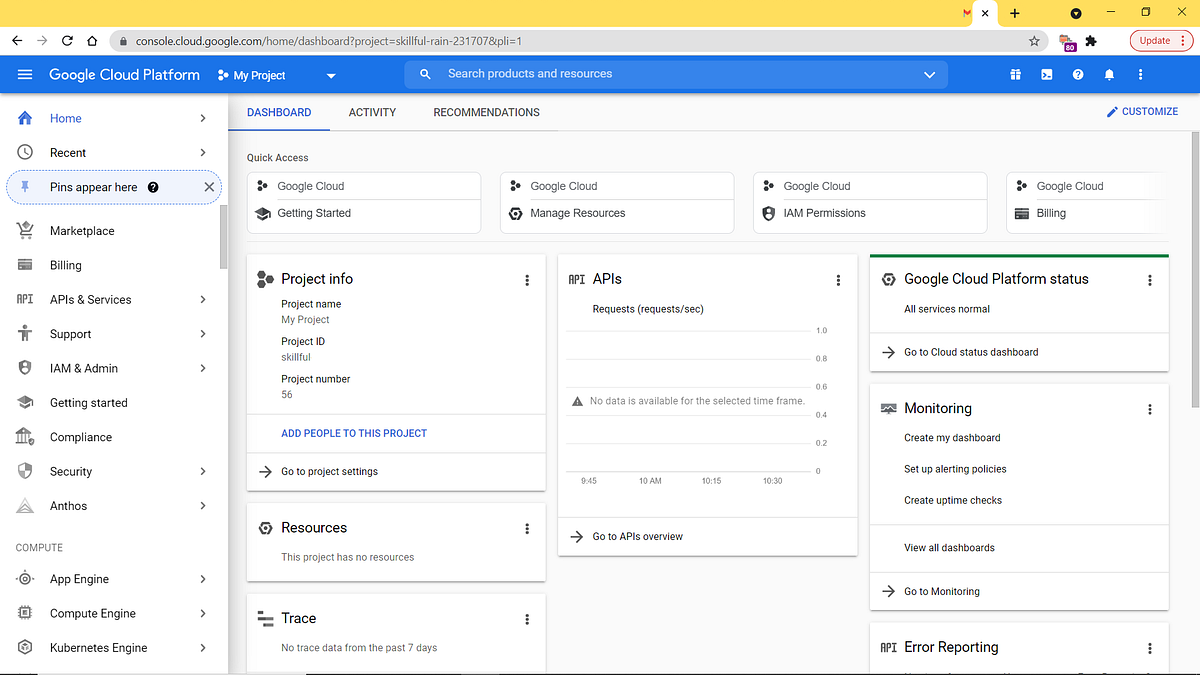
Task: Expand the Recent submenu chevron
Action: click(203, 152)
